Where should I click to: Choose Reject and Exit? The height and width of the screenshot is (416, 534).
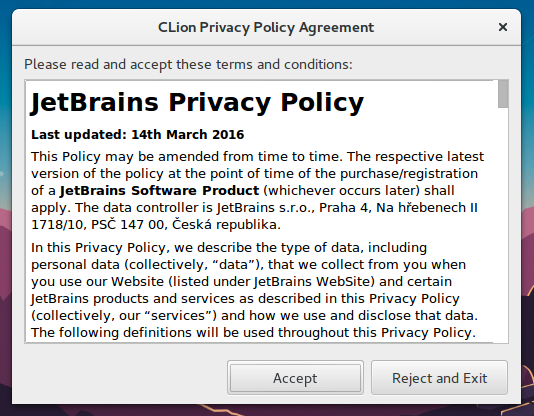pyautogui.click(x=439, y=378)
